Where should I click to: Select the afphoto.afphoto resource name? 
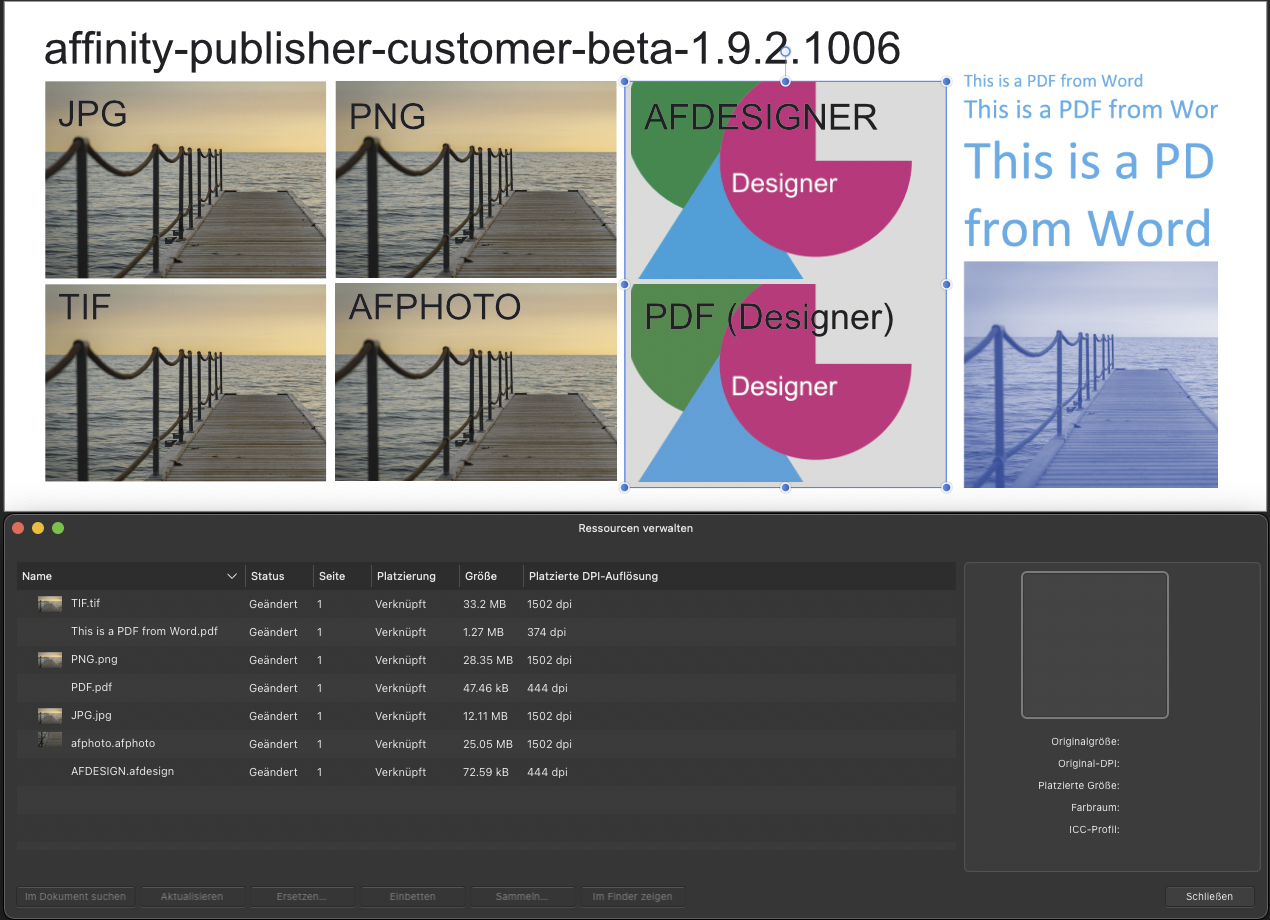pyautogui.click(x=113, y=744)
